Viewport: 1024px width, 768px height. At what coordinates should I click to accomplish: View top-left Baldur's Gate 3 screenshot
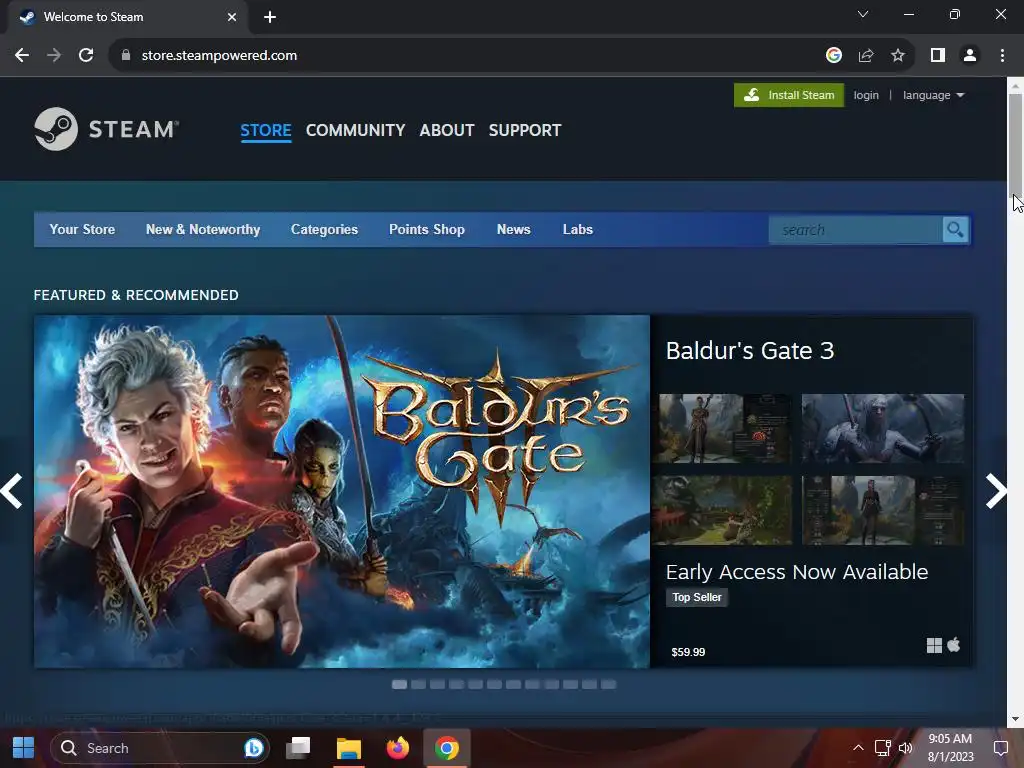coord(725,428)
